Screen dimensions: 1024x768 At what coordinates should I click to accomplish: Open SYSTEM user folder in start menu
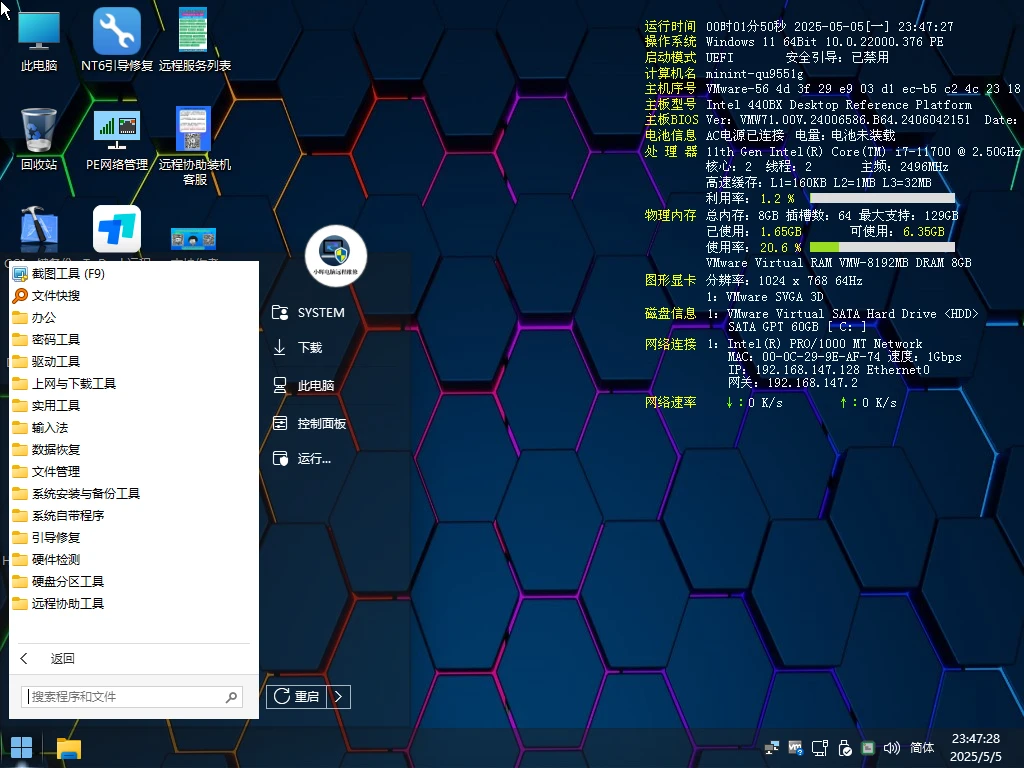(308, 312)
